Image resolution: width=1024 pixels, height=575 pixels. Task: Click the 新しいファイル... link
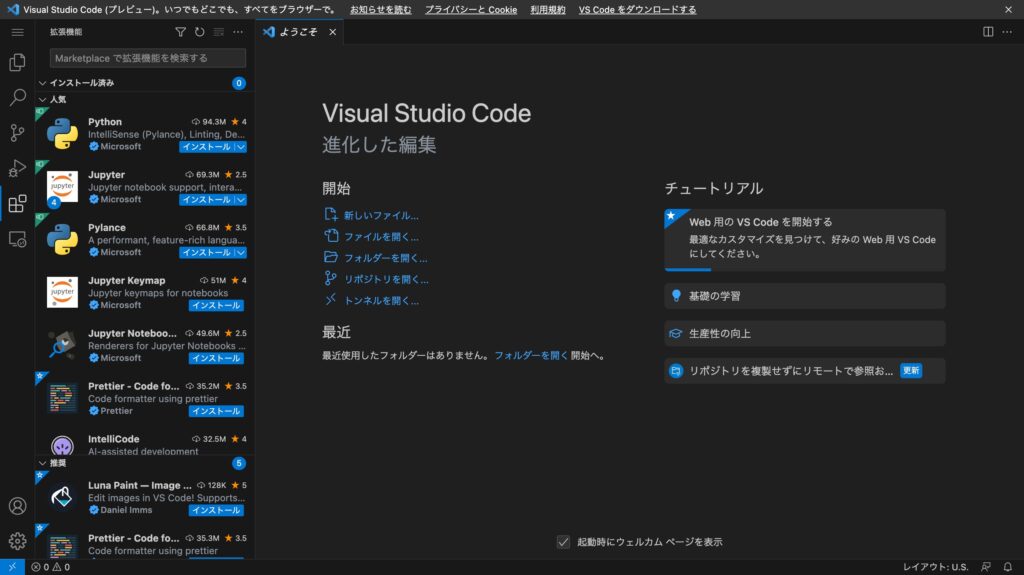tap(381, 215)
